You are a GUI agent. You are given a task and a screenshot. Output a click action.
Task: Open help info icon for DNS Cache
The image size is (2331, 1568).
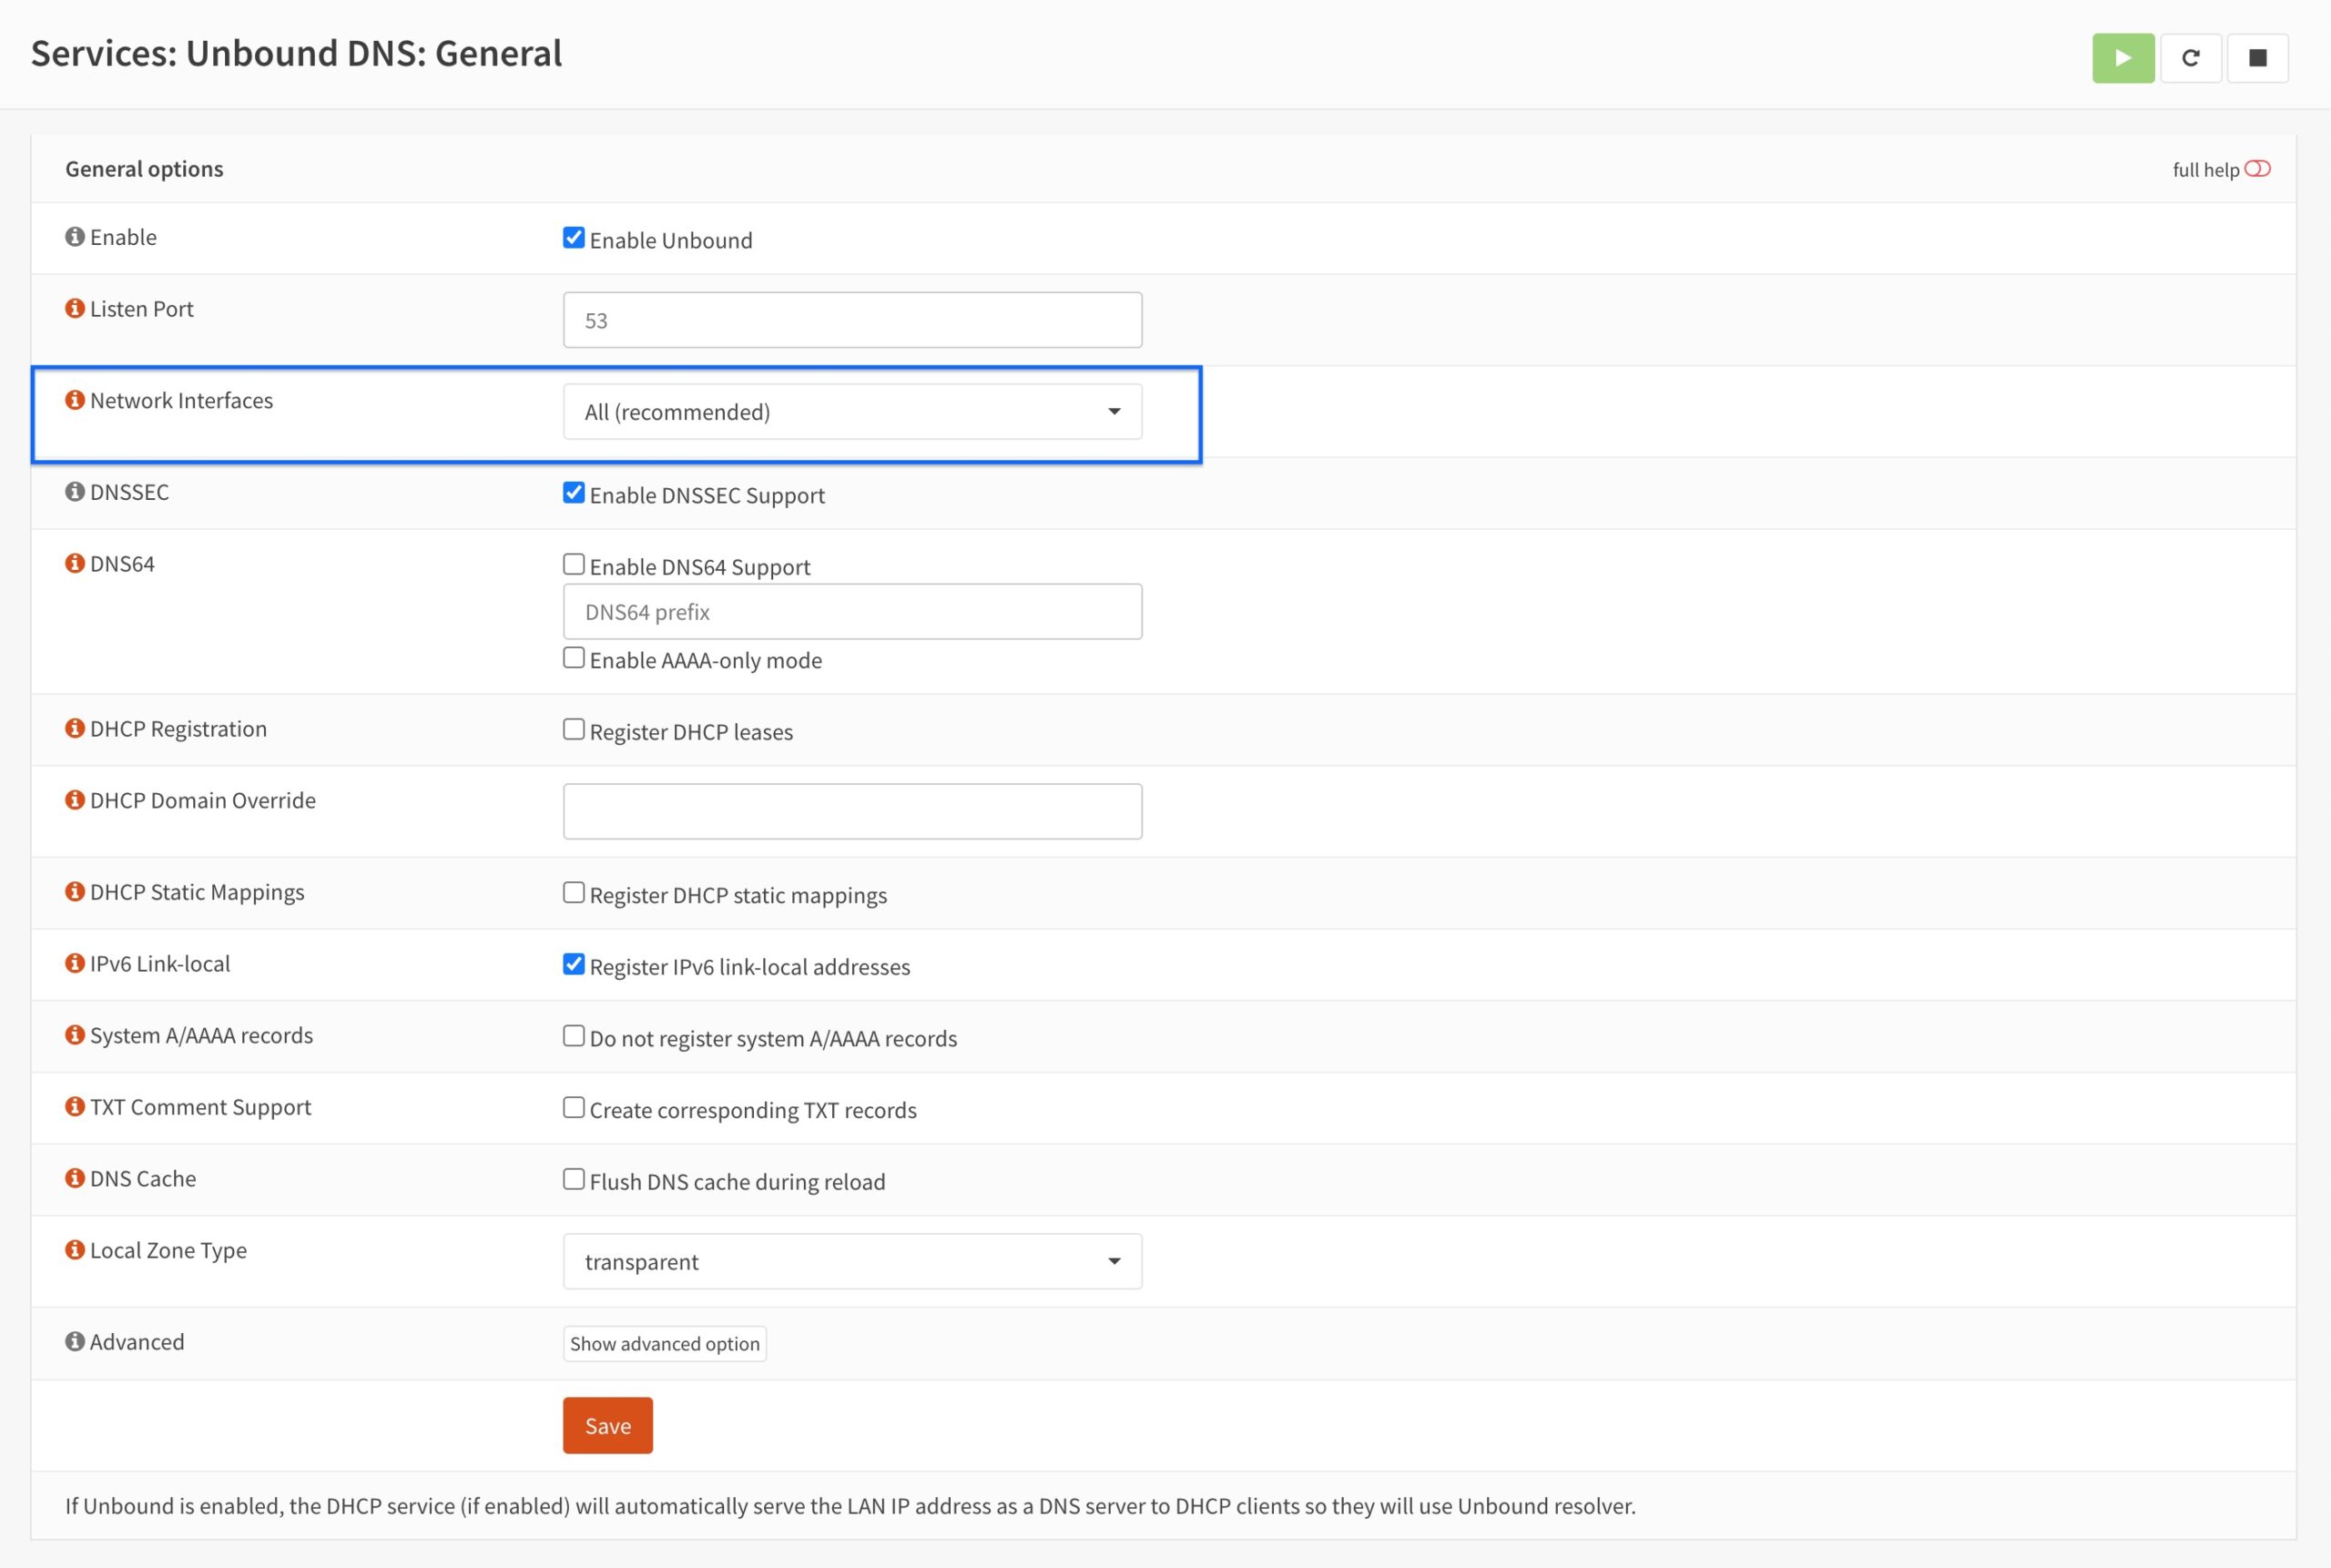(x=75, y=1179)
